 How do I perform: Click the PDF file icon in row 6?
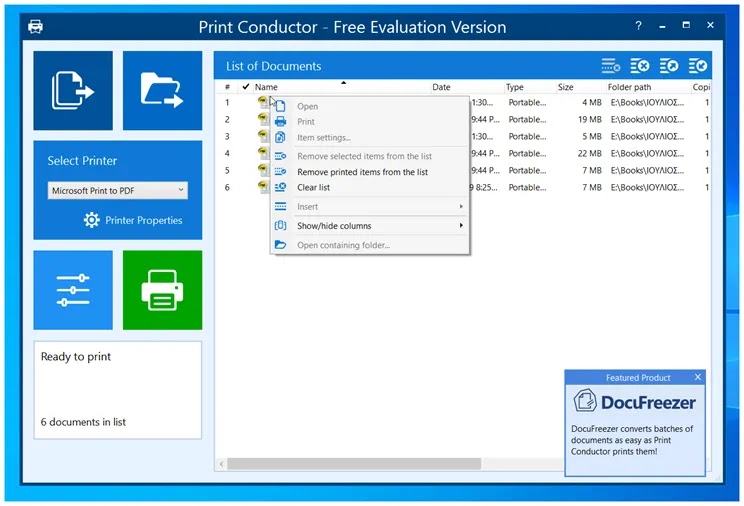[263, 186]
